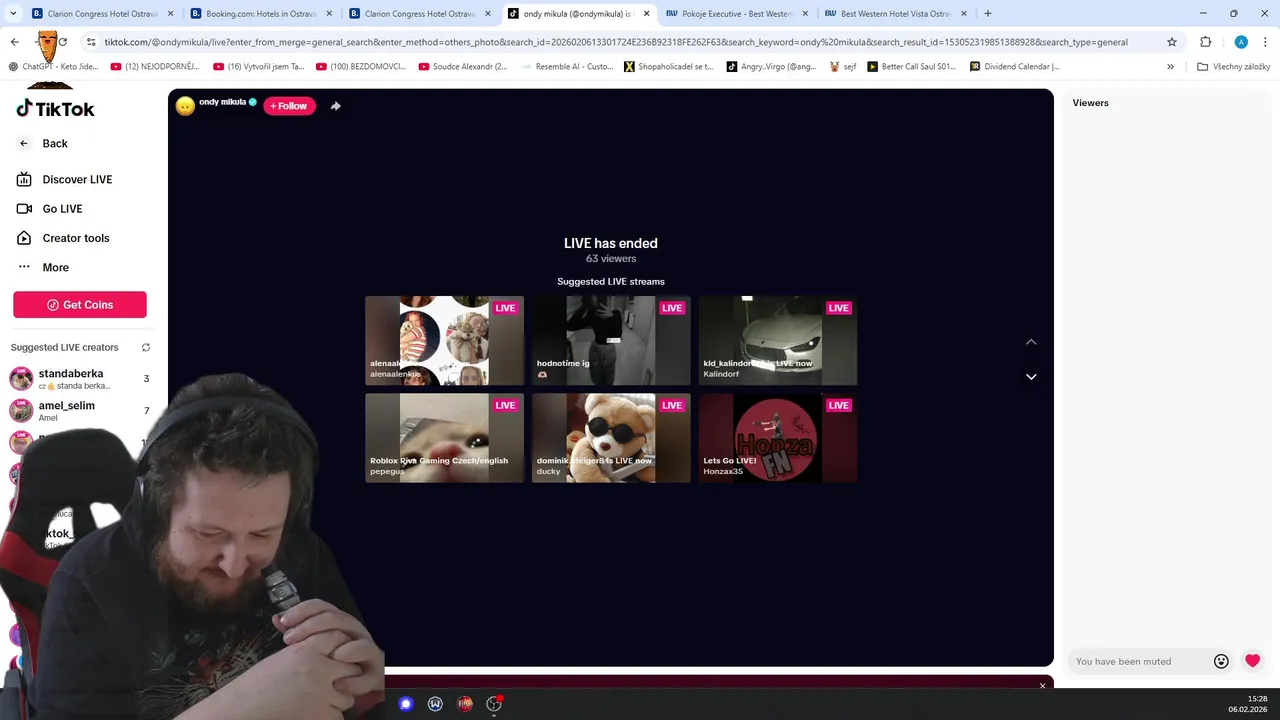Open the browser extensions puzzle icon
Image resolution: width=1280 pixels, height=720 pixels.
(1205, 42)
